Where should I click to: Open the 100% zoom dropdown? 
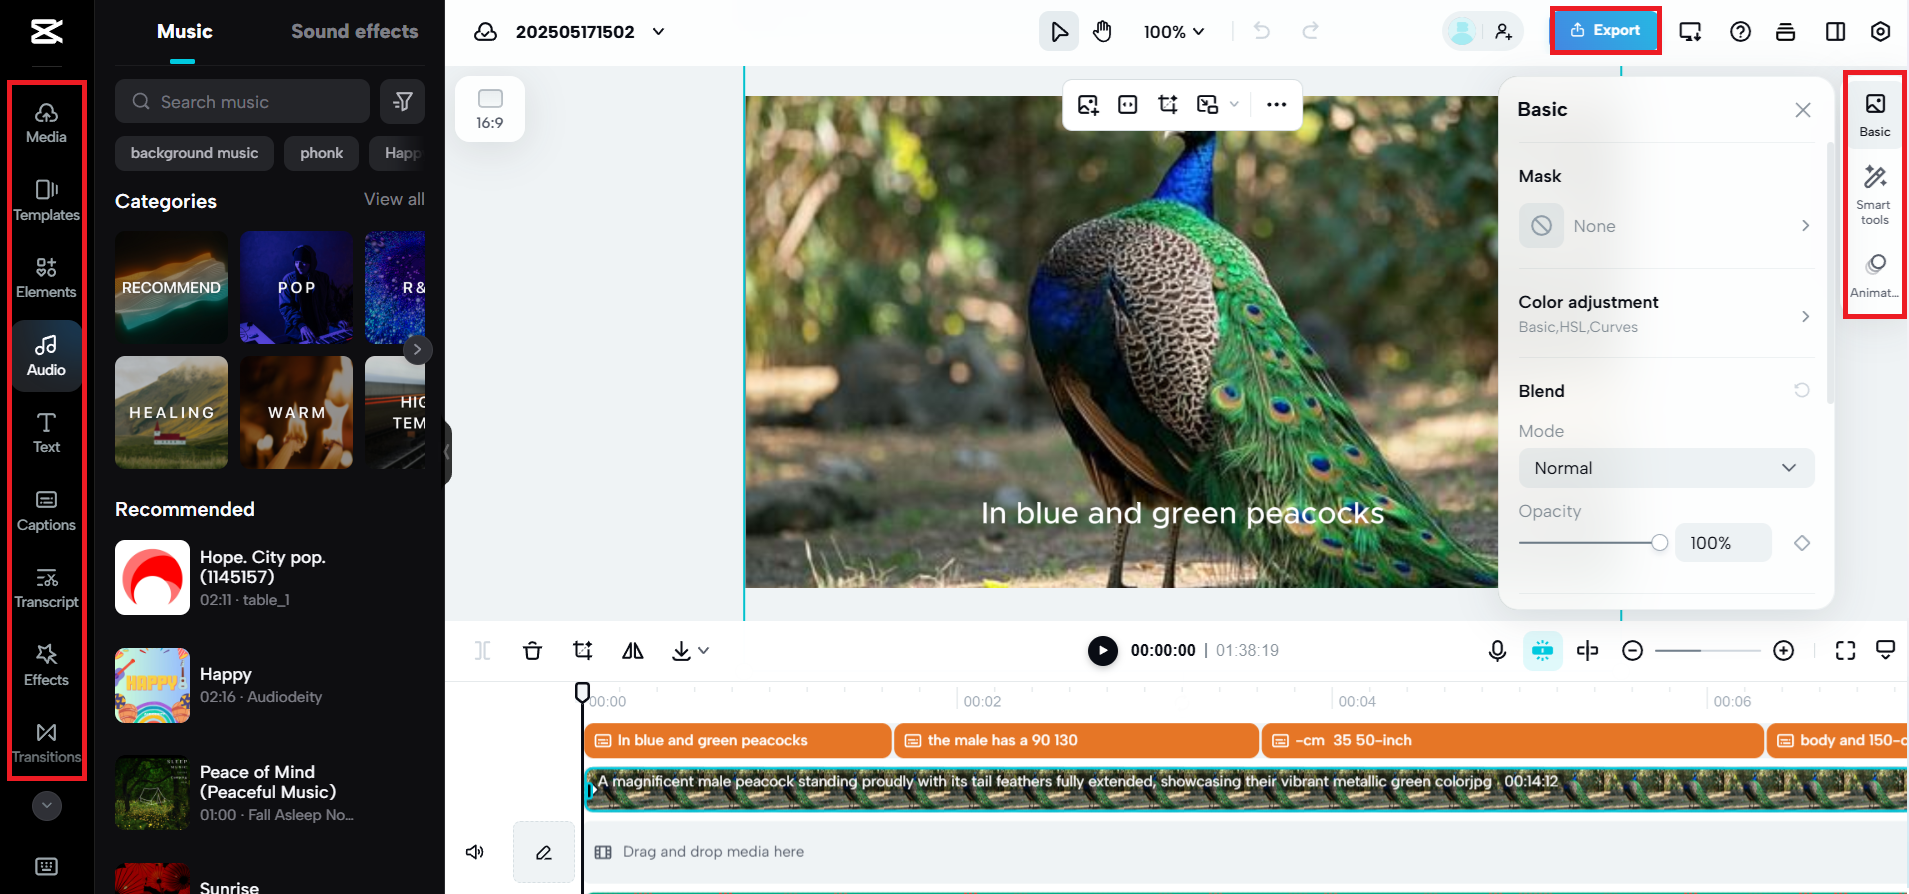coord(1174,32)
